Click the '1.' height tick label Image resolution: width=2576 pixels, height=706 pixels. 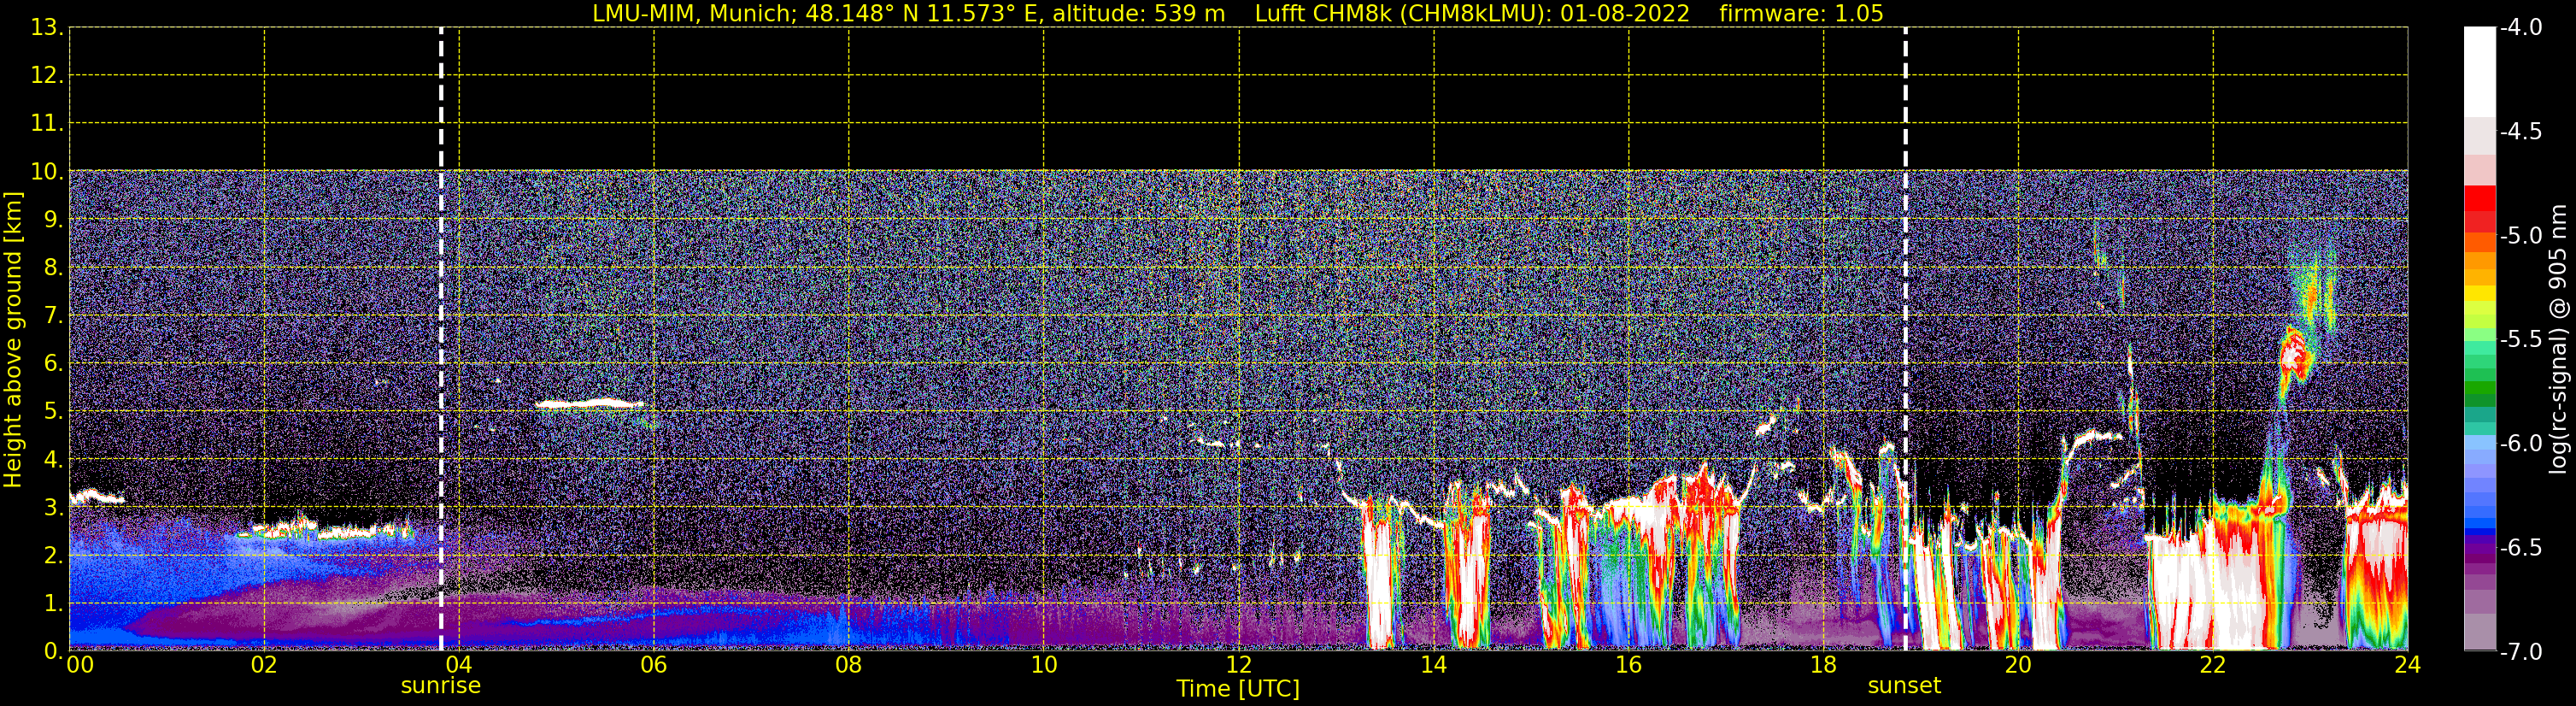[53, 604]
